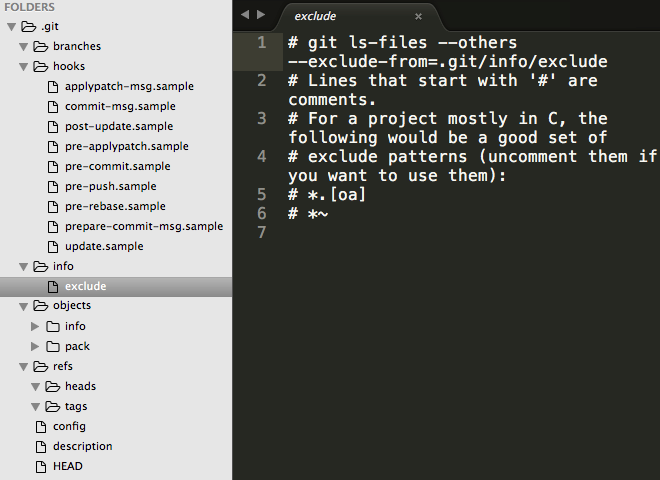Collapse the refs folder
This screenshot has width=660, height=480.
pos(24,367)
